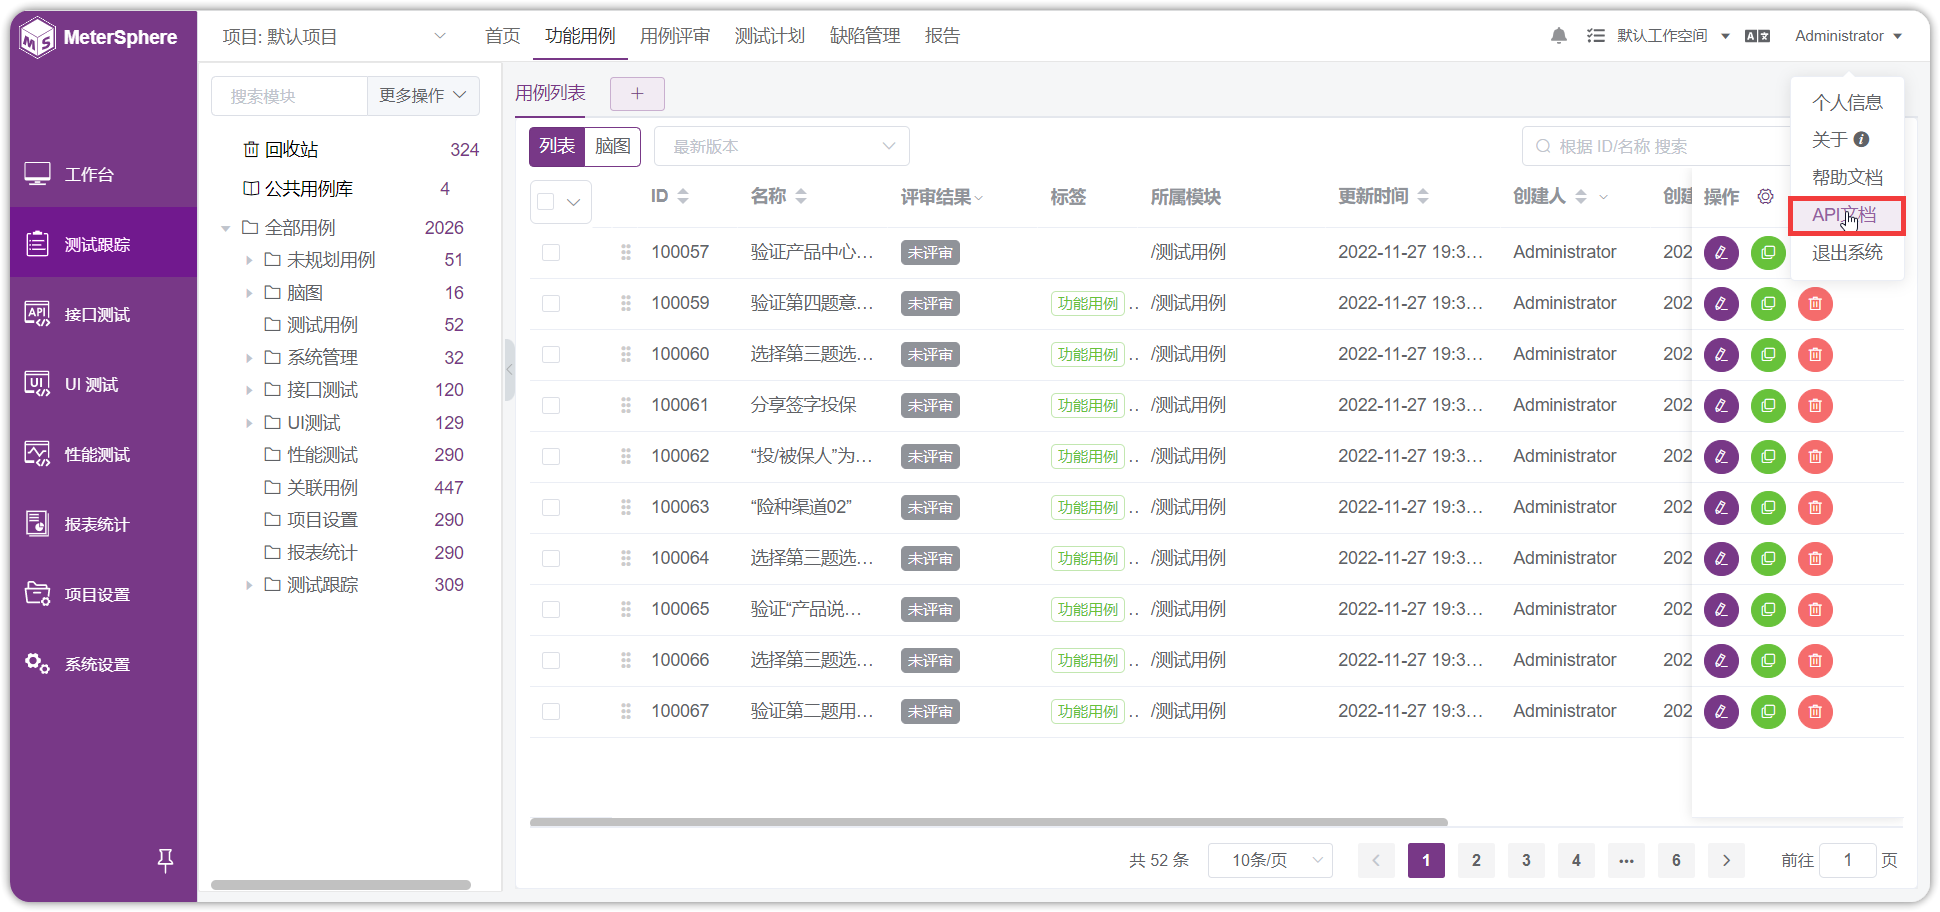This screenshot has width=1940, height=912.
Task: Edit test case 100065
Action: pos(1721,610)
